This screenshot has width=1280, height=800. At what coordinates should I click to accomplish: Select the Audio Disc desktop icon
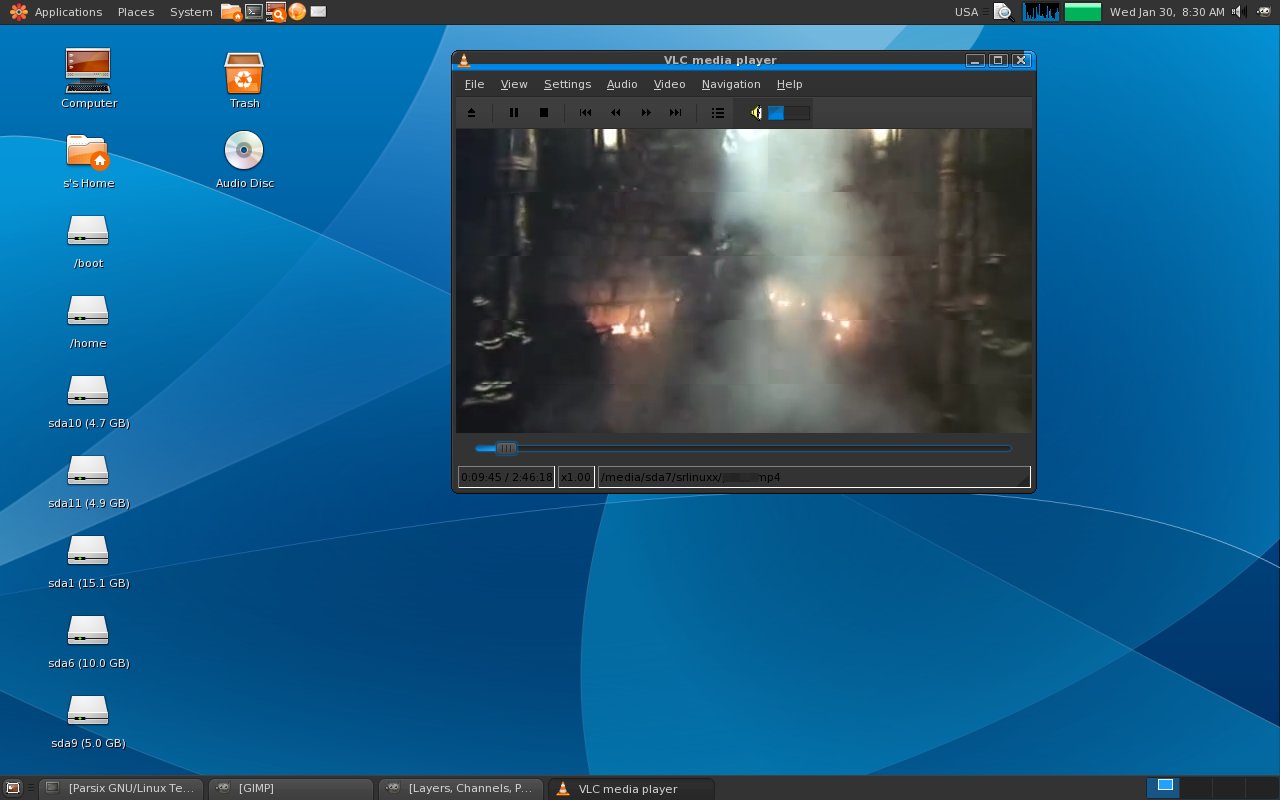pyautogui.click(x=244, y=160)
